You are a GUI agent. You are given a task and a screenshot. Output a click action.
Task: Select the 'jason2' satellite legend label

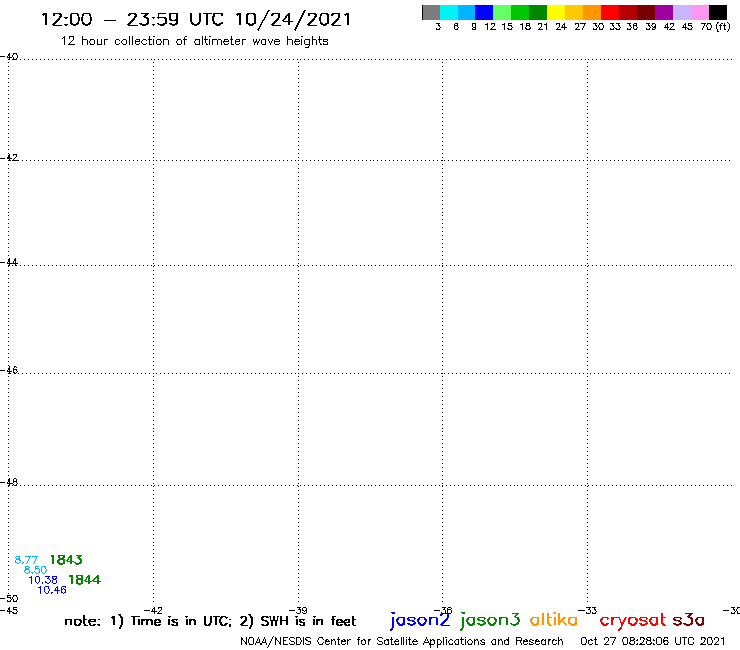420,620
